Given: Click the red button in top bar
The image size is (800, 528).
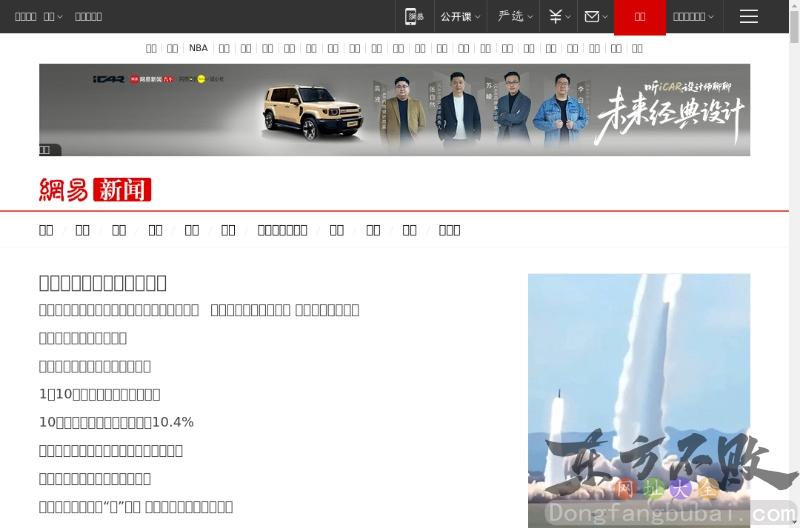Looking at the screenshot, I should click(x=640, y=17).
